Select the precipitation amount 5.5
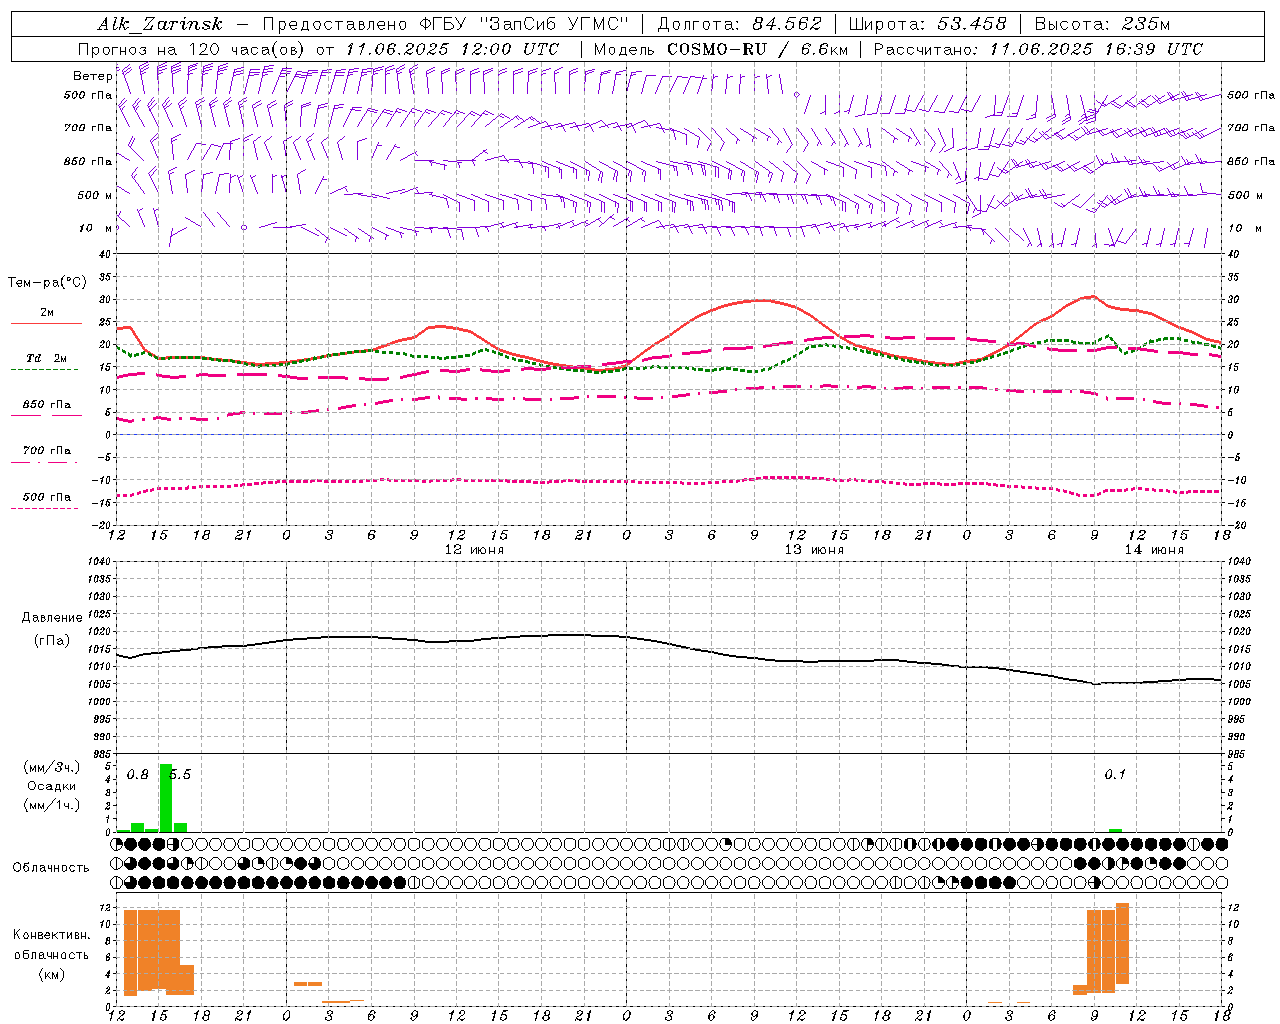The height and width of the screenshot is (1024, 1280). 180,775
